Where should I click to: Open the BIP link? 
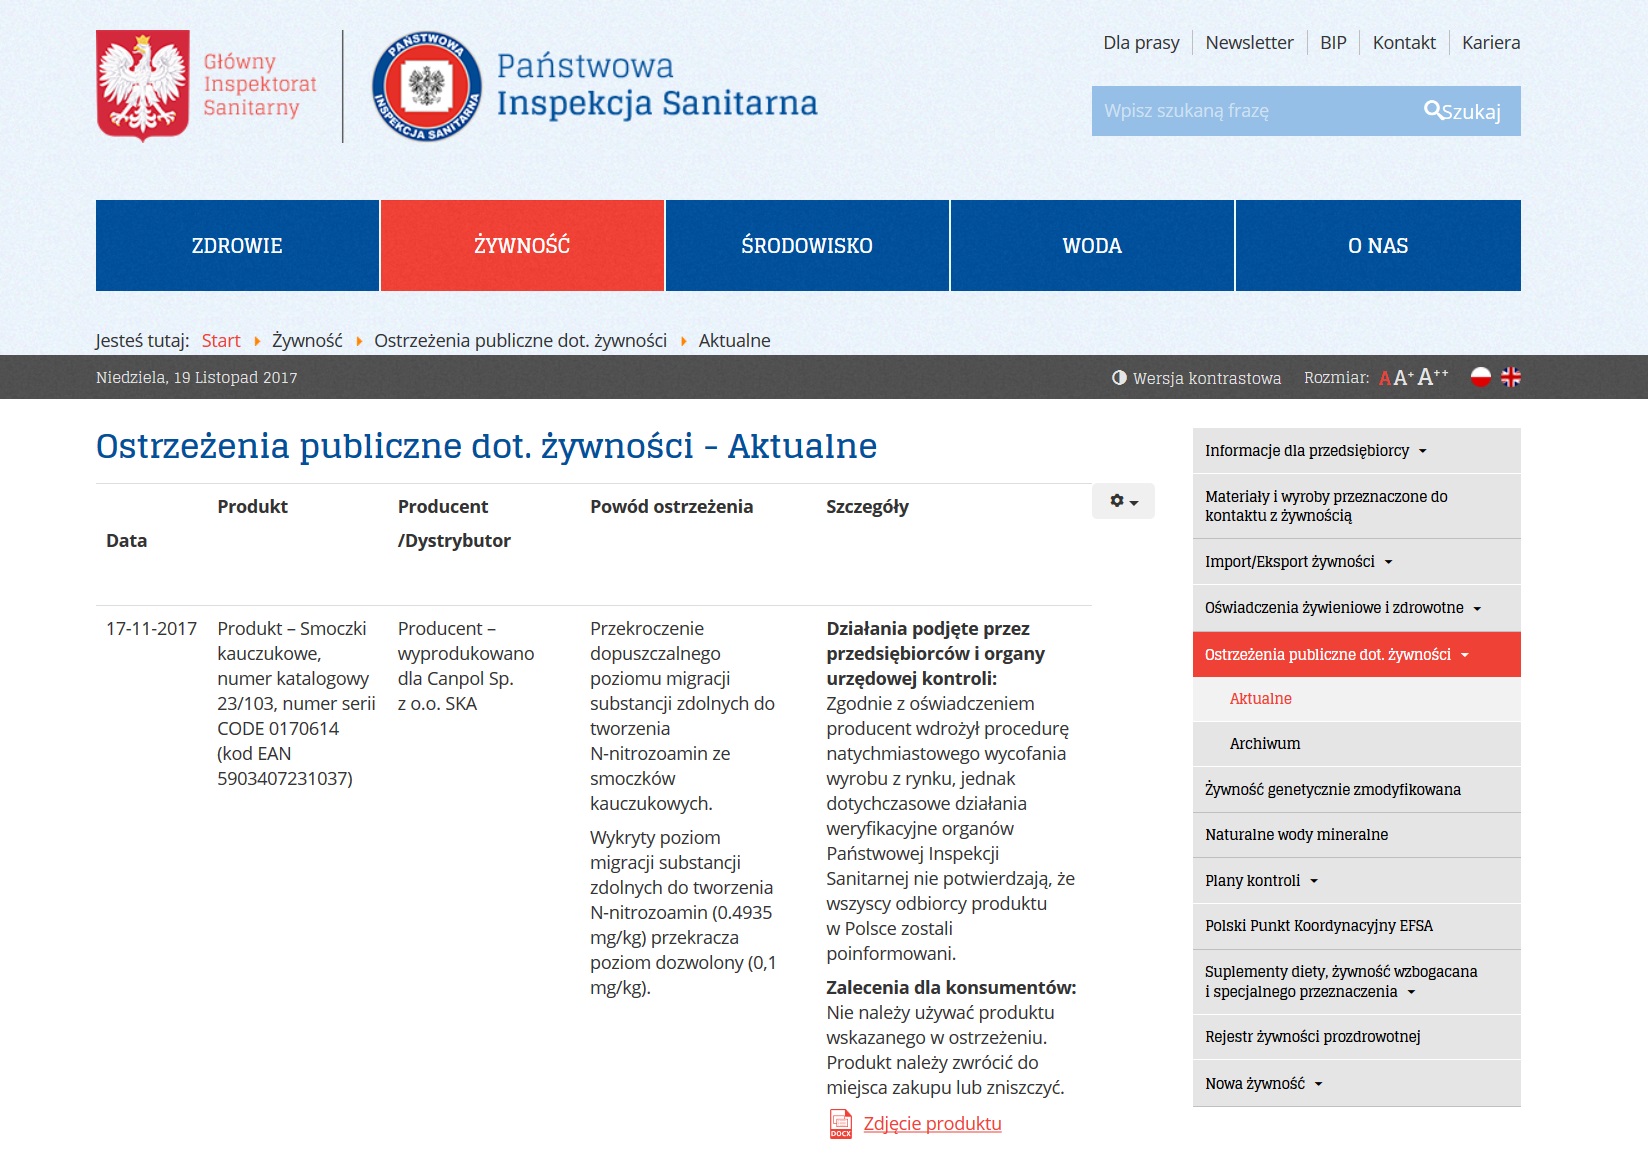(1333, 43)
